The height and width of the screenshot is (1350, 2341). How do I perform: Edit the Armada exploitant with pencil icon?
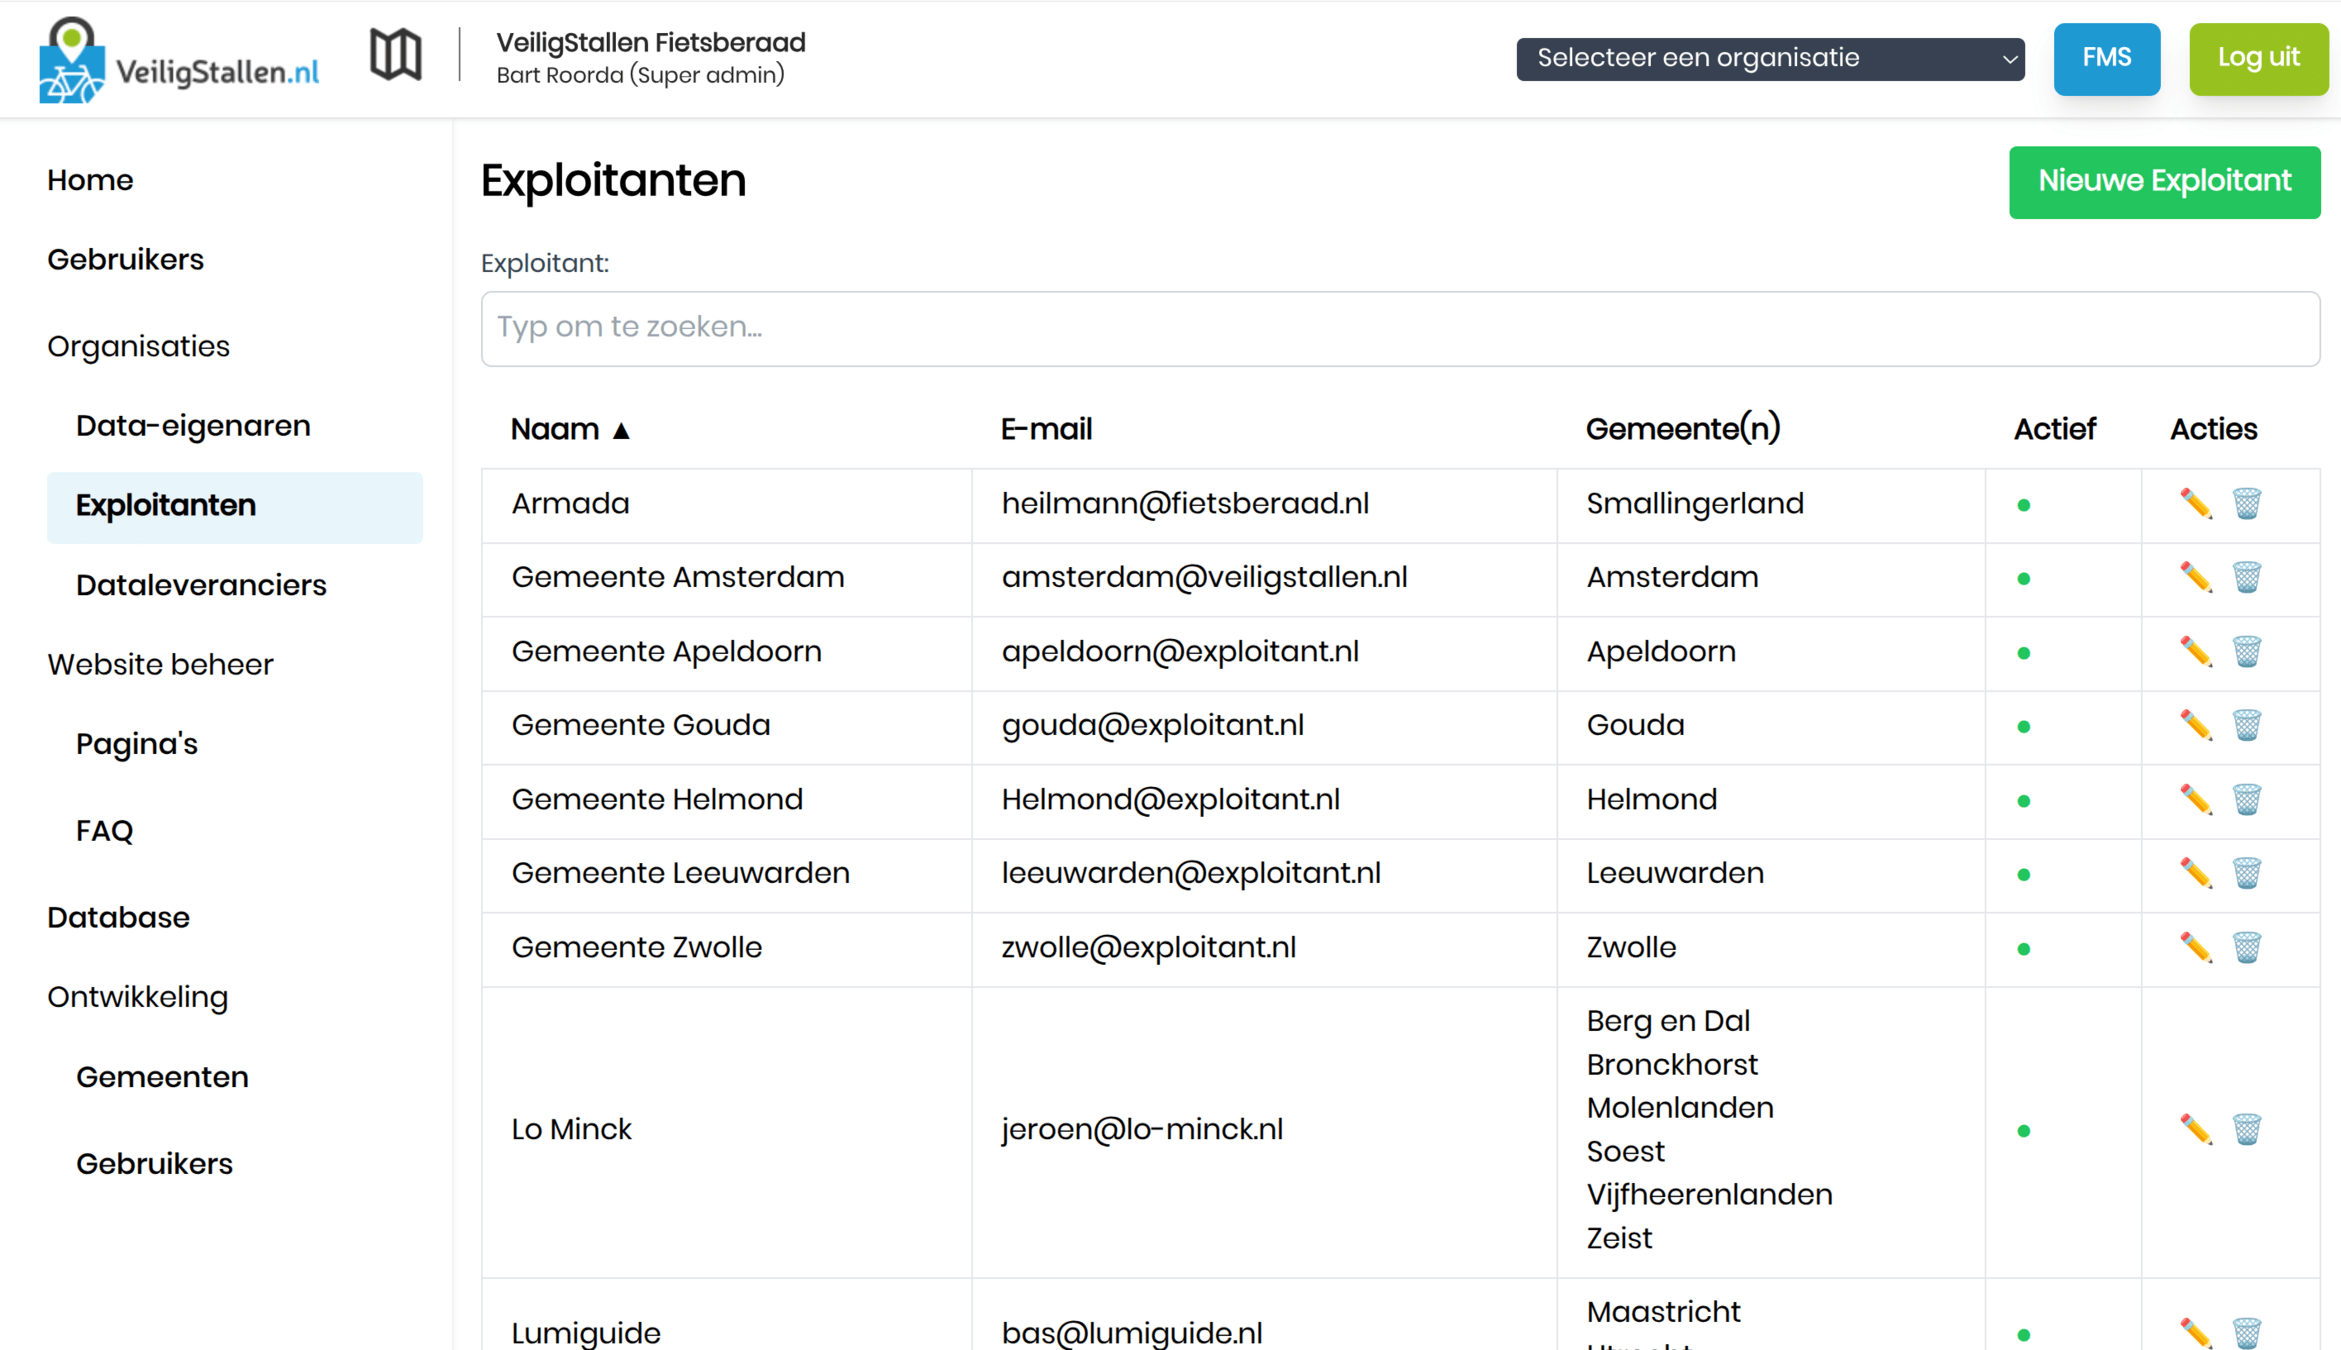(2195, 503)
